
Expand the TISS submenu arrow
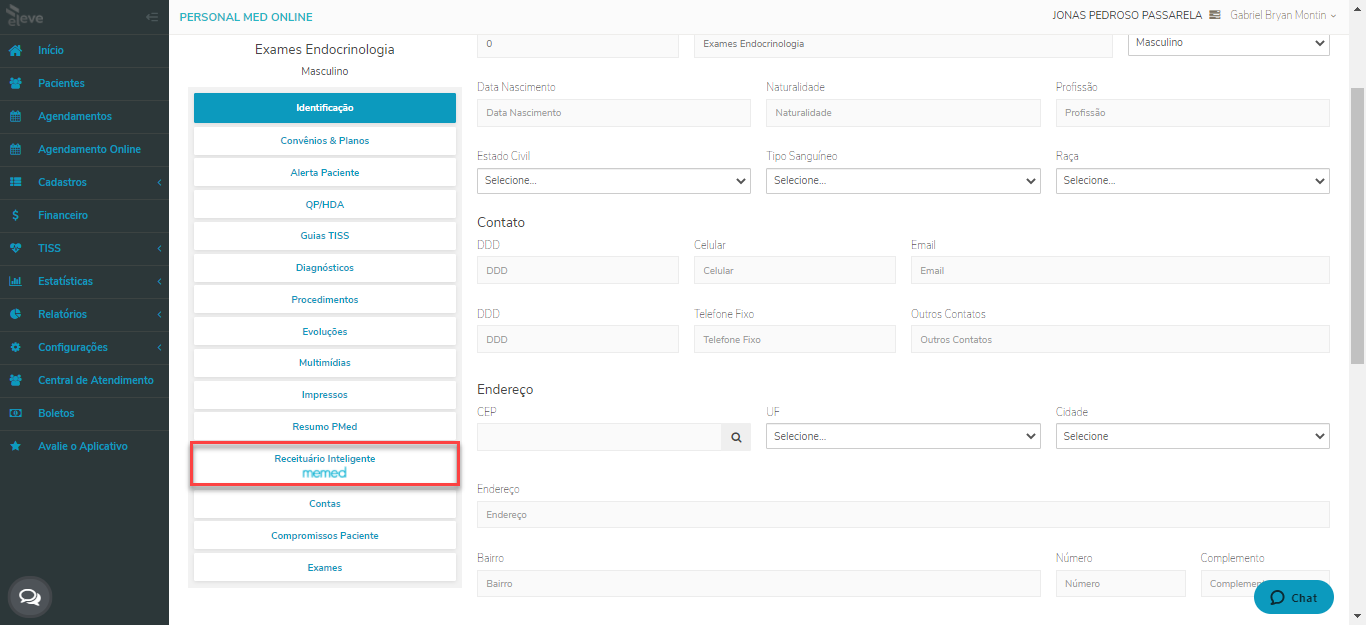[159, 248]
